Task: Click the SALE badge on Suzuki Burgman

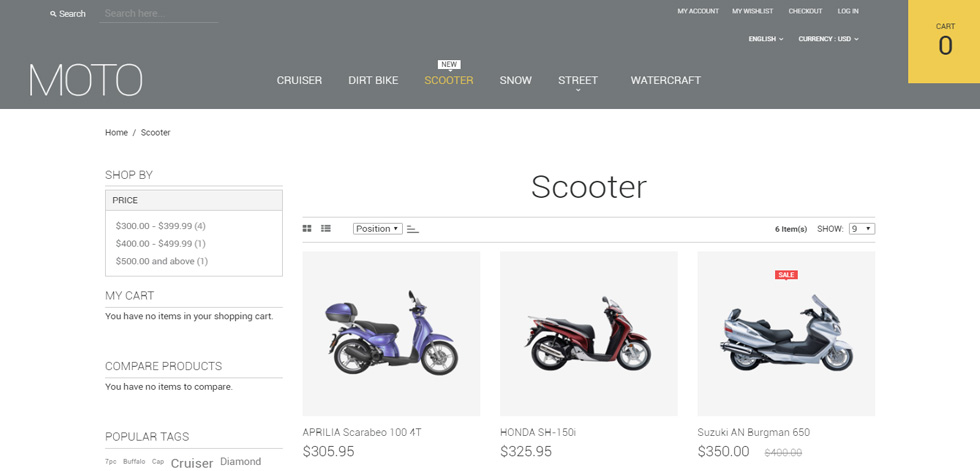Action: 786,275
